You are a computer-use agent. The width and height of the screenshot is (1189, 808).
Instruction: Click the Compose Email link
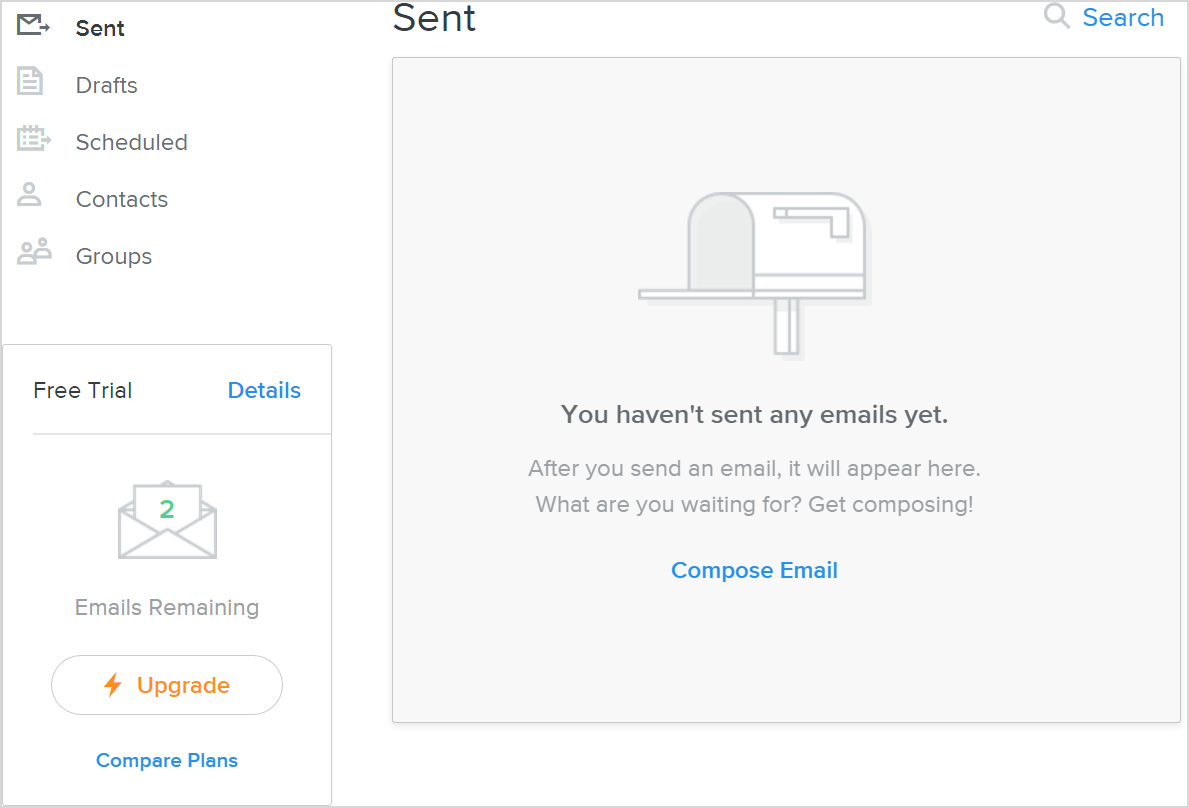tap(754, 570)
